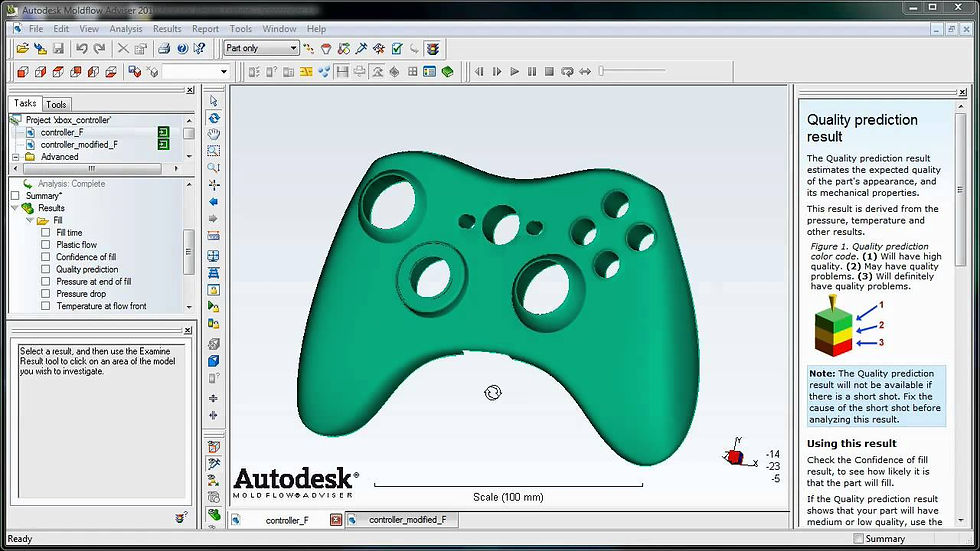Select controller_modified_F study in project tree
This screenshot has width=980, height=551.
tap(79, 144)
